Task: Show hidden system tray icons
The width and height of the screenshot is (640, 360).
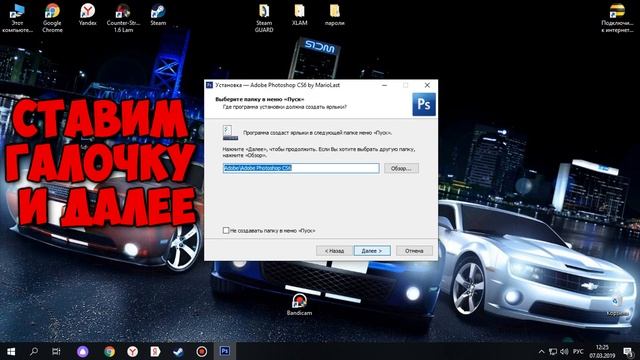Action: 542,351
